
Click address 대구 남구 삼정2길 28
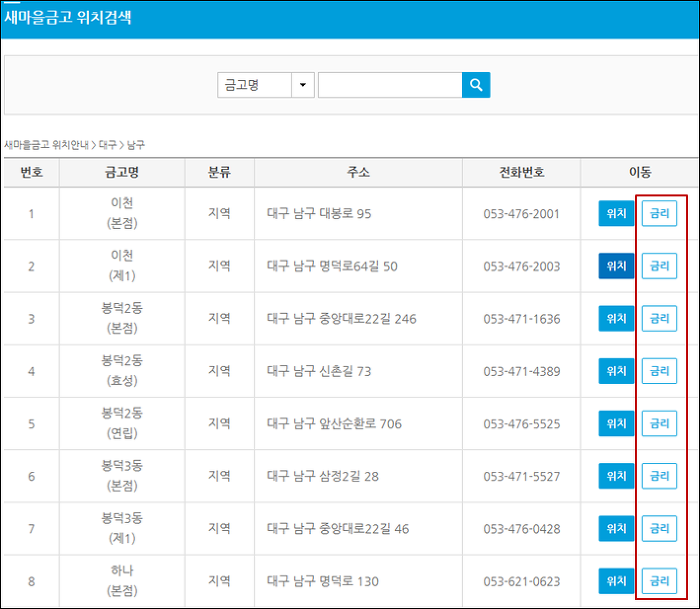click(x=323, y=476)
